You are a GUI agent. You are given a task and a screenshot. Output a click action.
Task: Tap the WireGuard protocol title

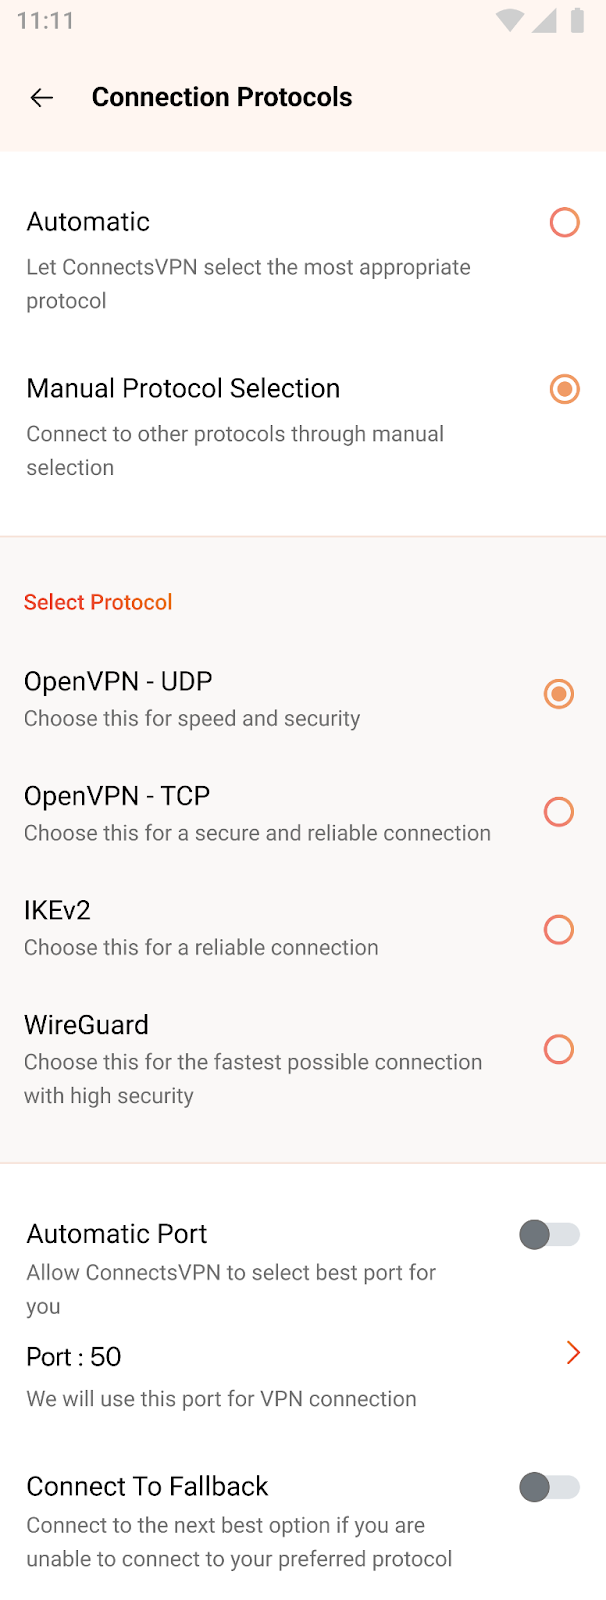86,1025
